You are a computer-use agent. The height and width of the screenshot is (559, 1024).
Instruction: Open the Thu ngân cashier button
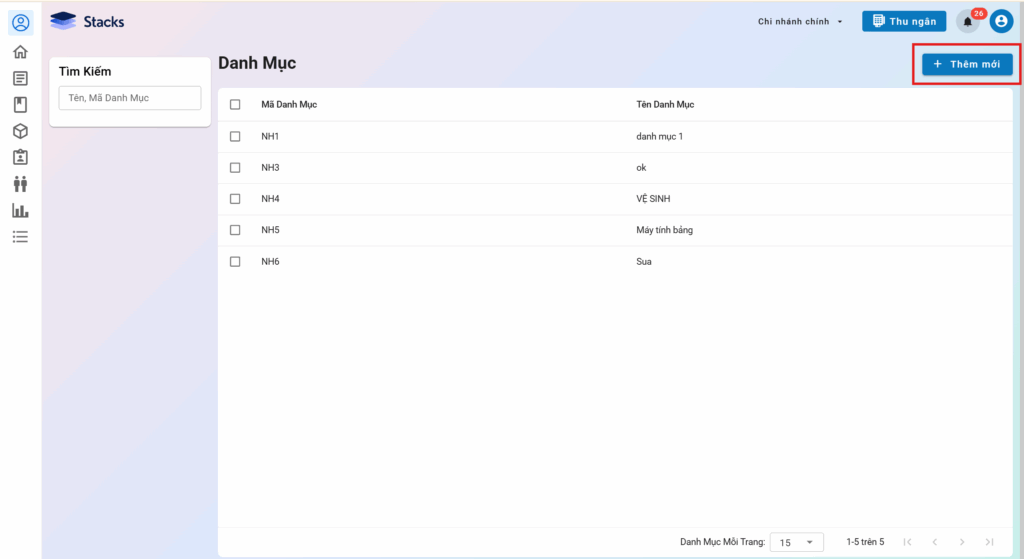click(x=904, y=22)
